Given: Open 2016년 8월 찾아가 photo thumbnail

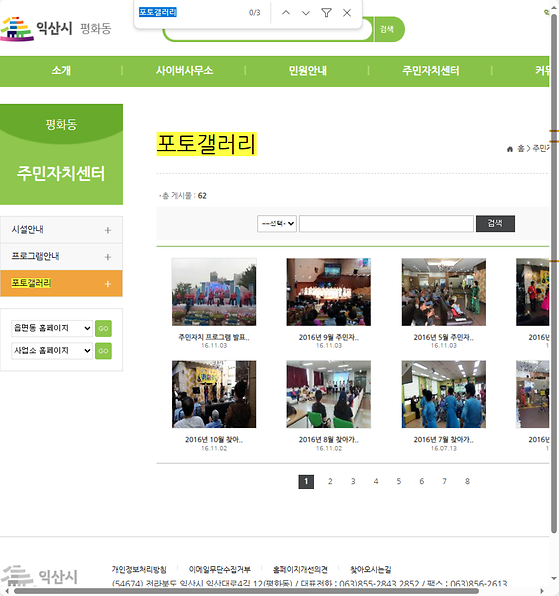Looking at the screenshot, I should pos(329,394).
